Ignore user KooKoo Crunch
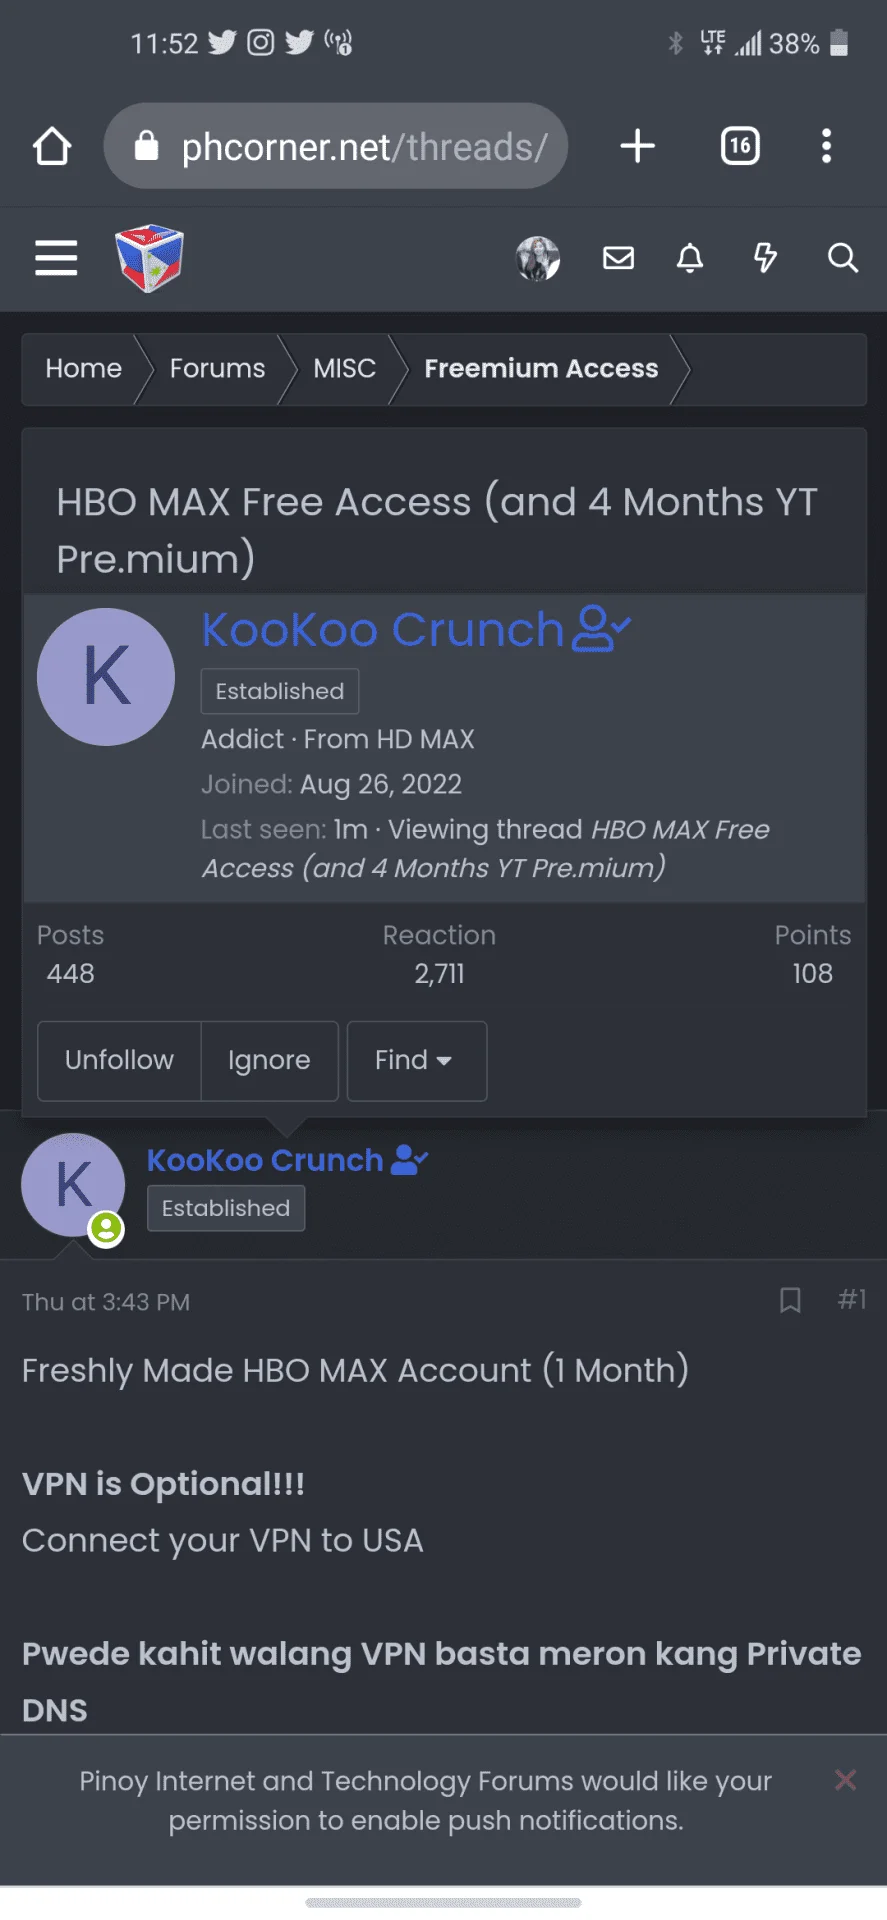887x1920 pixels. 269,1061
